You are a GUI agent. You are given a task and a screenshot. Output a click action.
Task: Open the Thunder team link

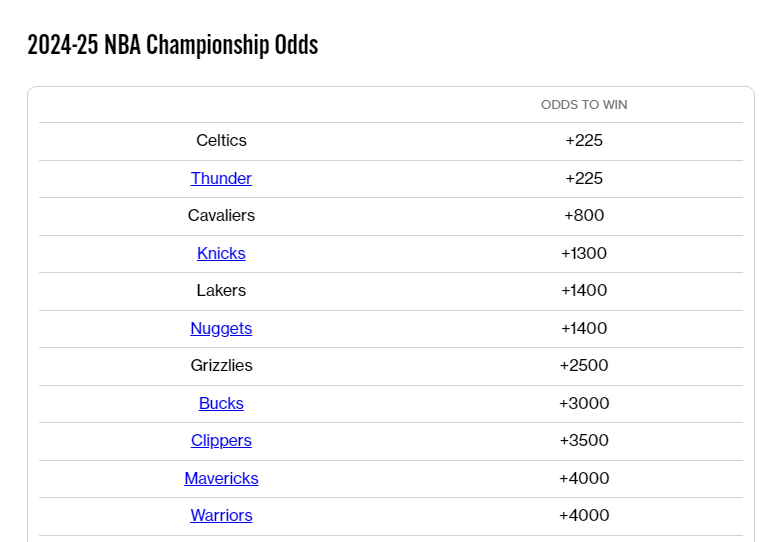tap(221, 178)
